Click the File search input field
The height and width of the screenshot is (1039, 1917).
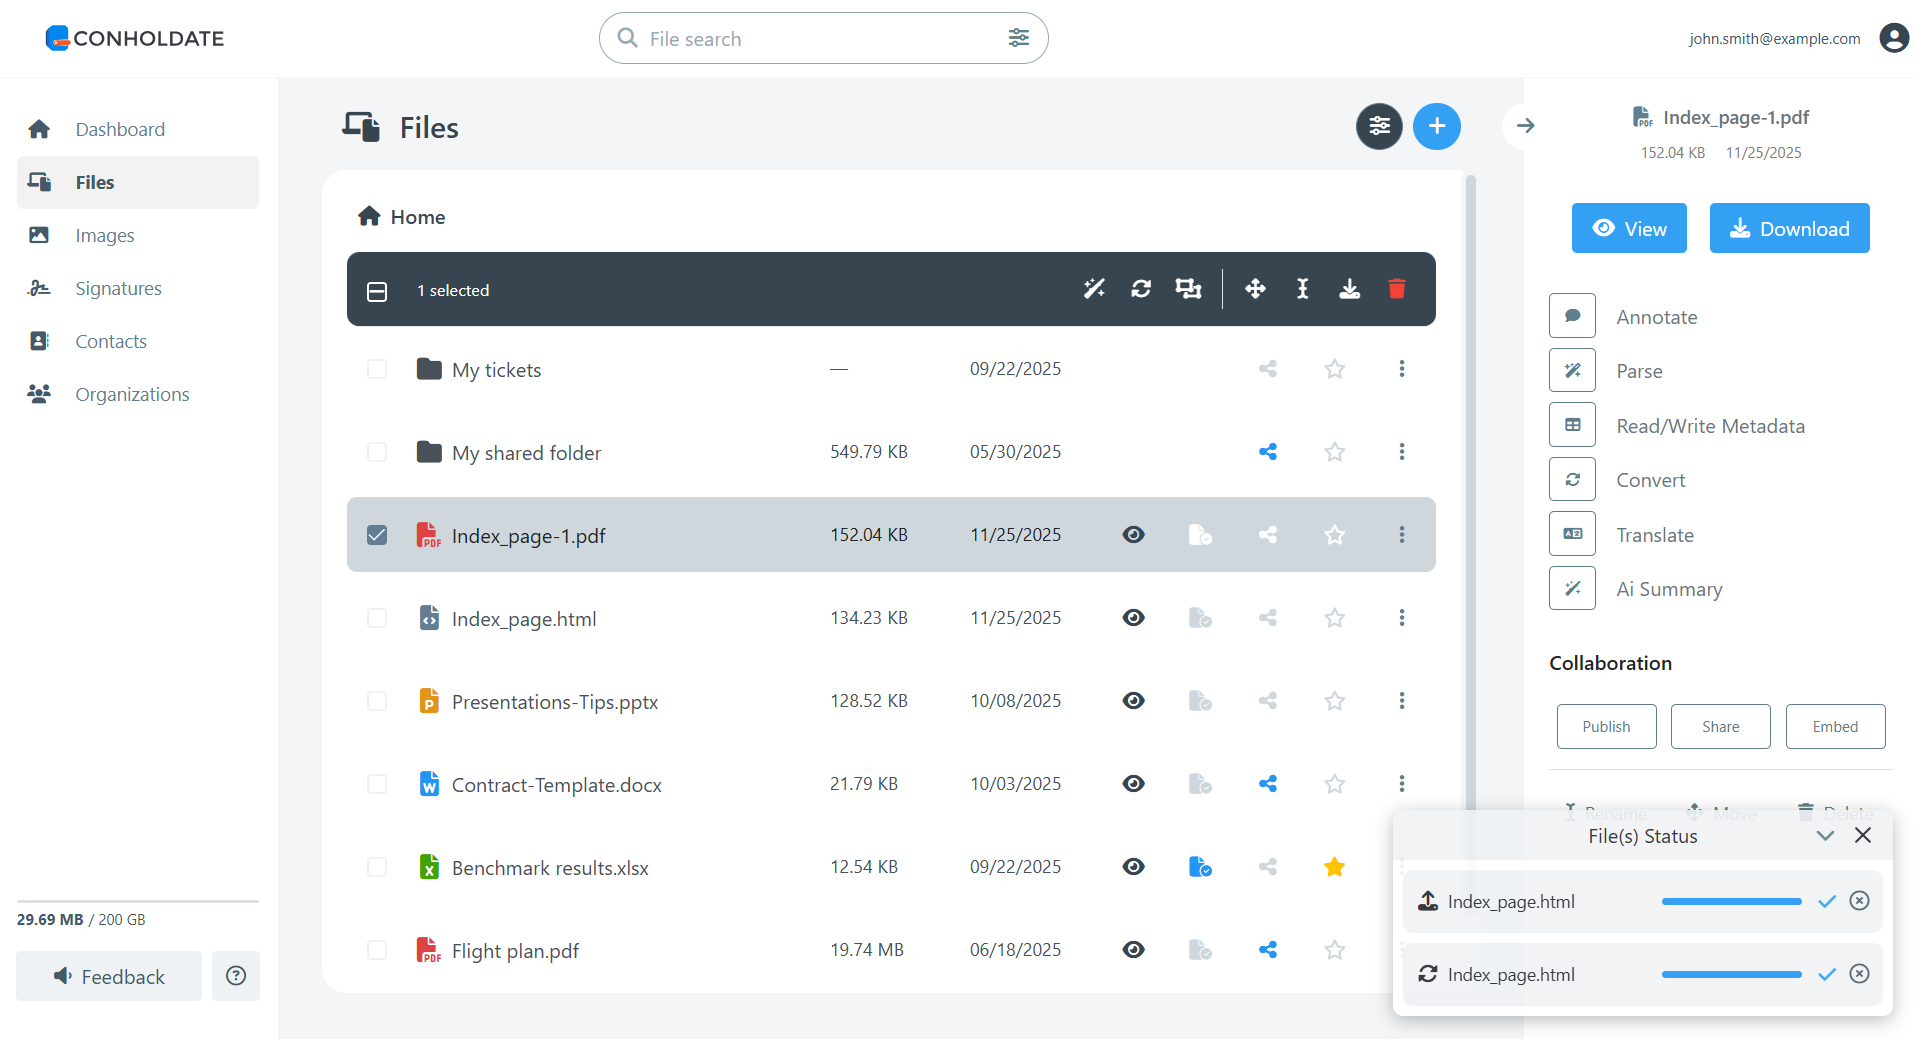[x=820, y=39]
